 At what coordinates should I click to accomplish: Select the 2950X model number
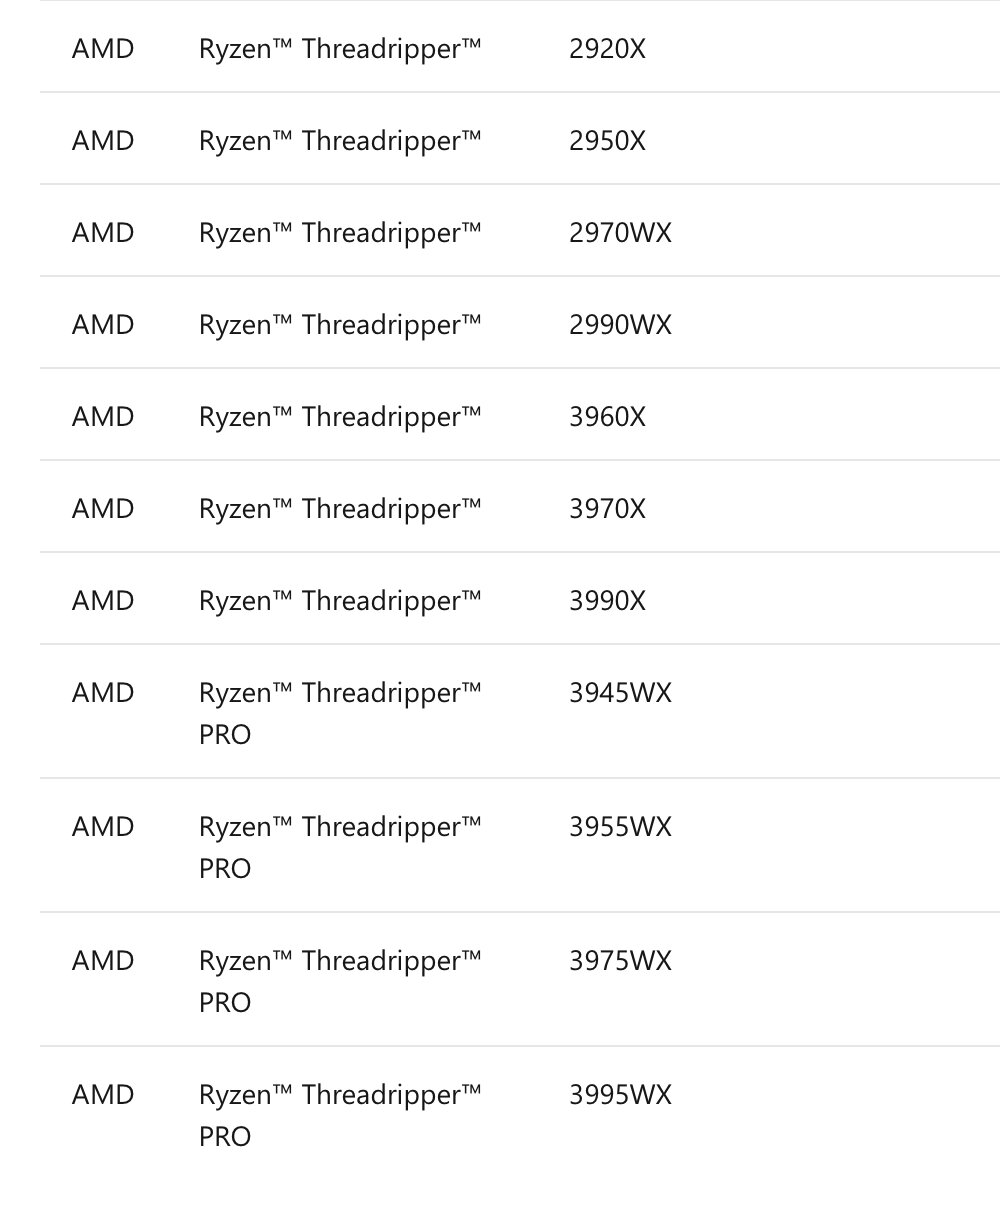[607, 140]
